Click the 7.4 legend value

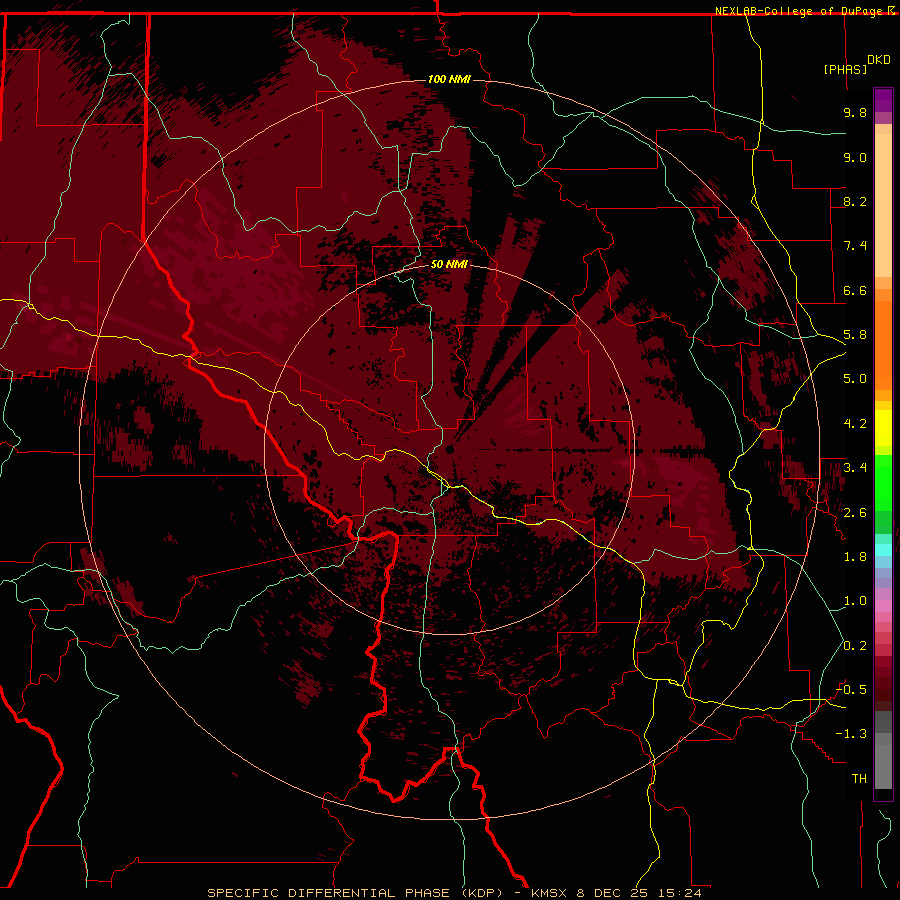click(x=855, y=246)
